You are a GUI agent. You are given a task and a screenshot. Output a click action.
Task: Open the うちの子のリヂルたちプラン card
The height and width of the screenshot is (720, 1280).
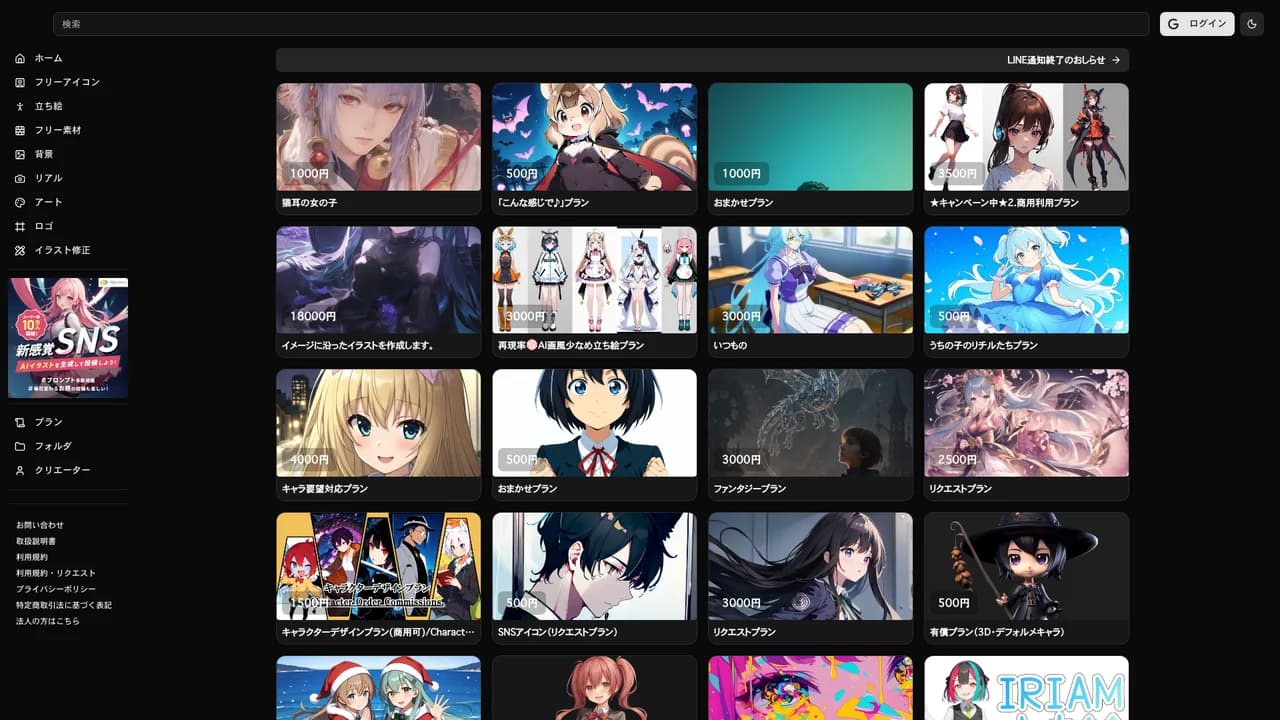tap(1026, 292)
